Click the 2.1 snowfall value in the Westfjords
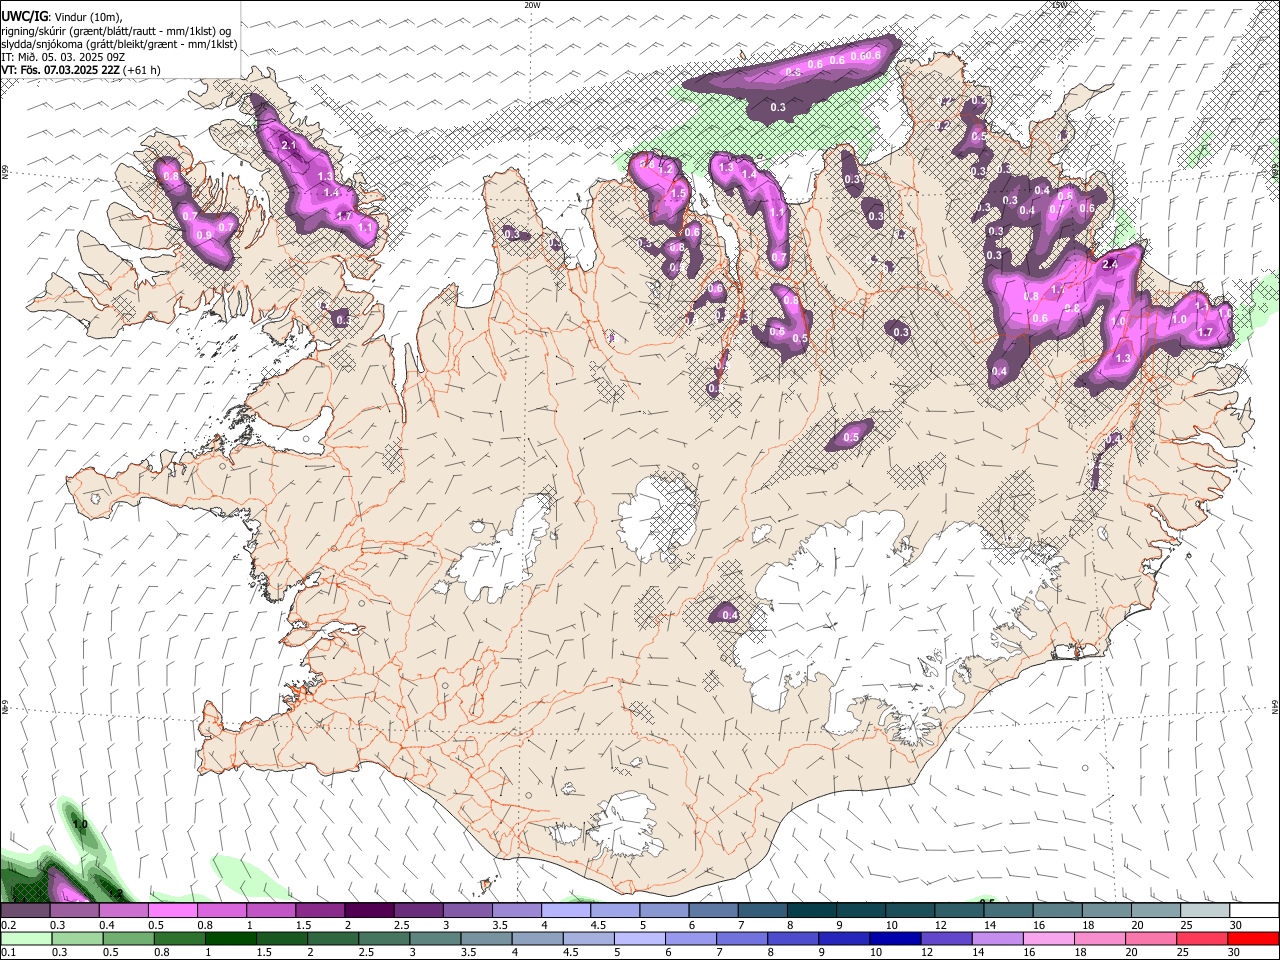 290,146
